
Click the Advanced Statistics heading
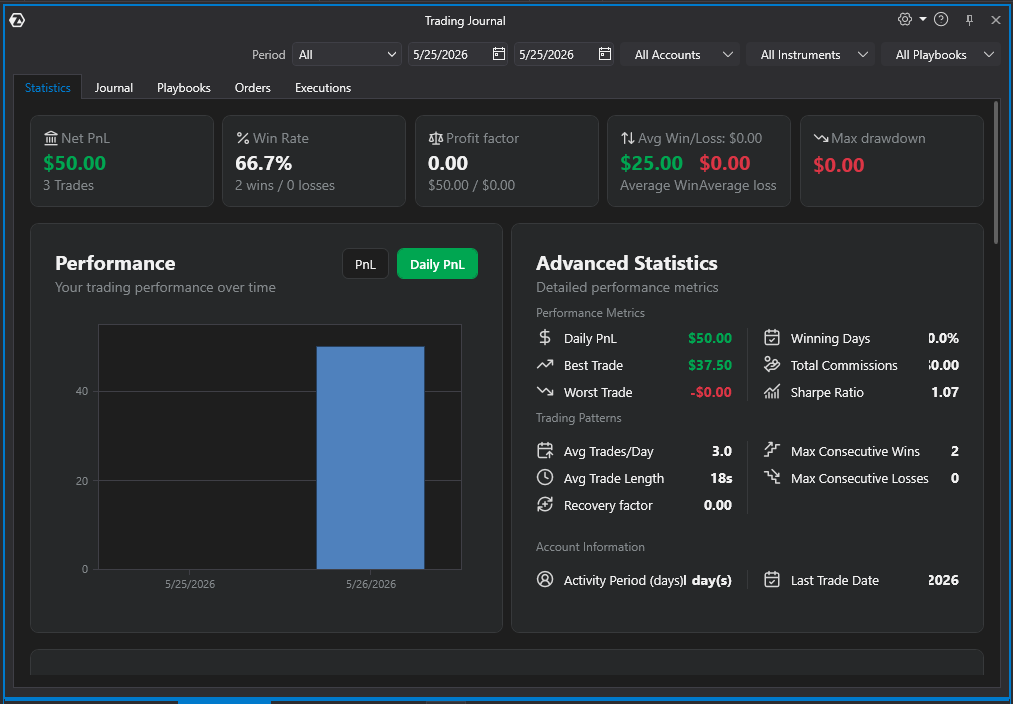pyautogui.click(x=627, y=263)
